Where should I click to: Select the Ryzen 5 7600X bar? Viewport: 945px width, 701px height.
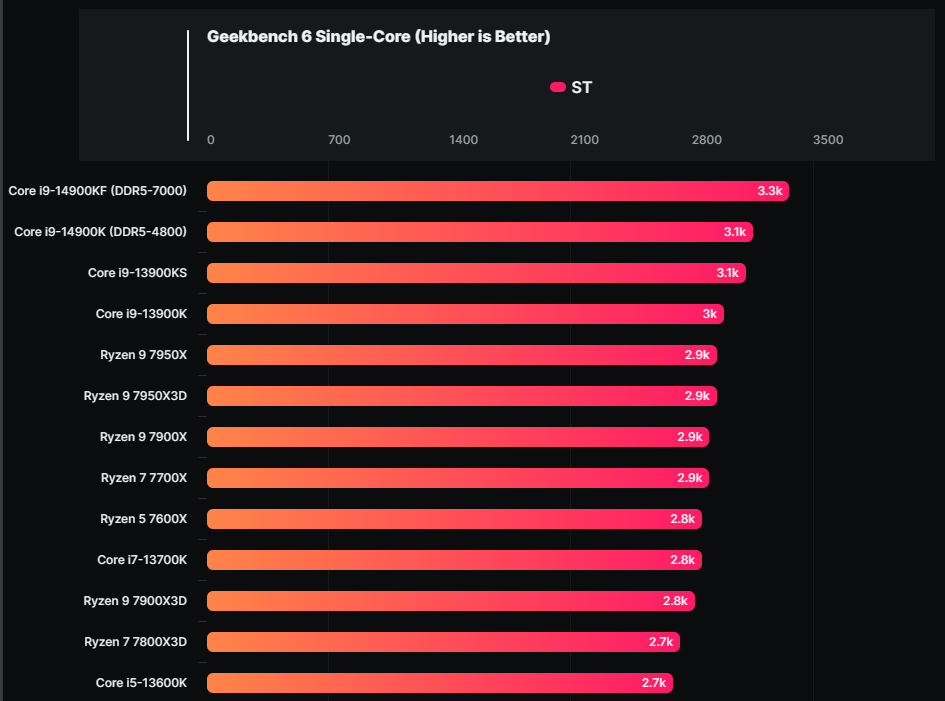coord(454,519)
